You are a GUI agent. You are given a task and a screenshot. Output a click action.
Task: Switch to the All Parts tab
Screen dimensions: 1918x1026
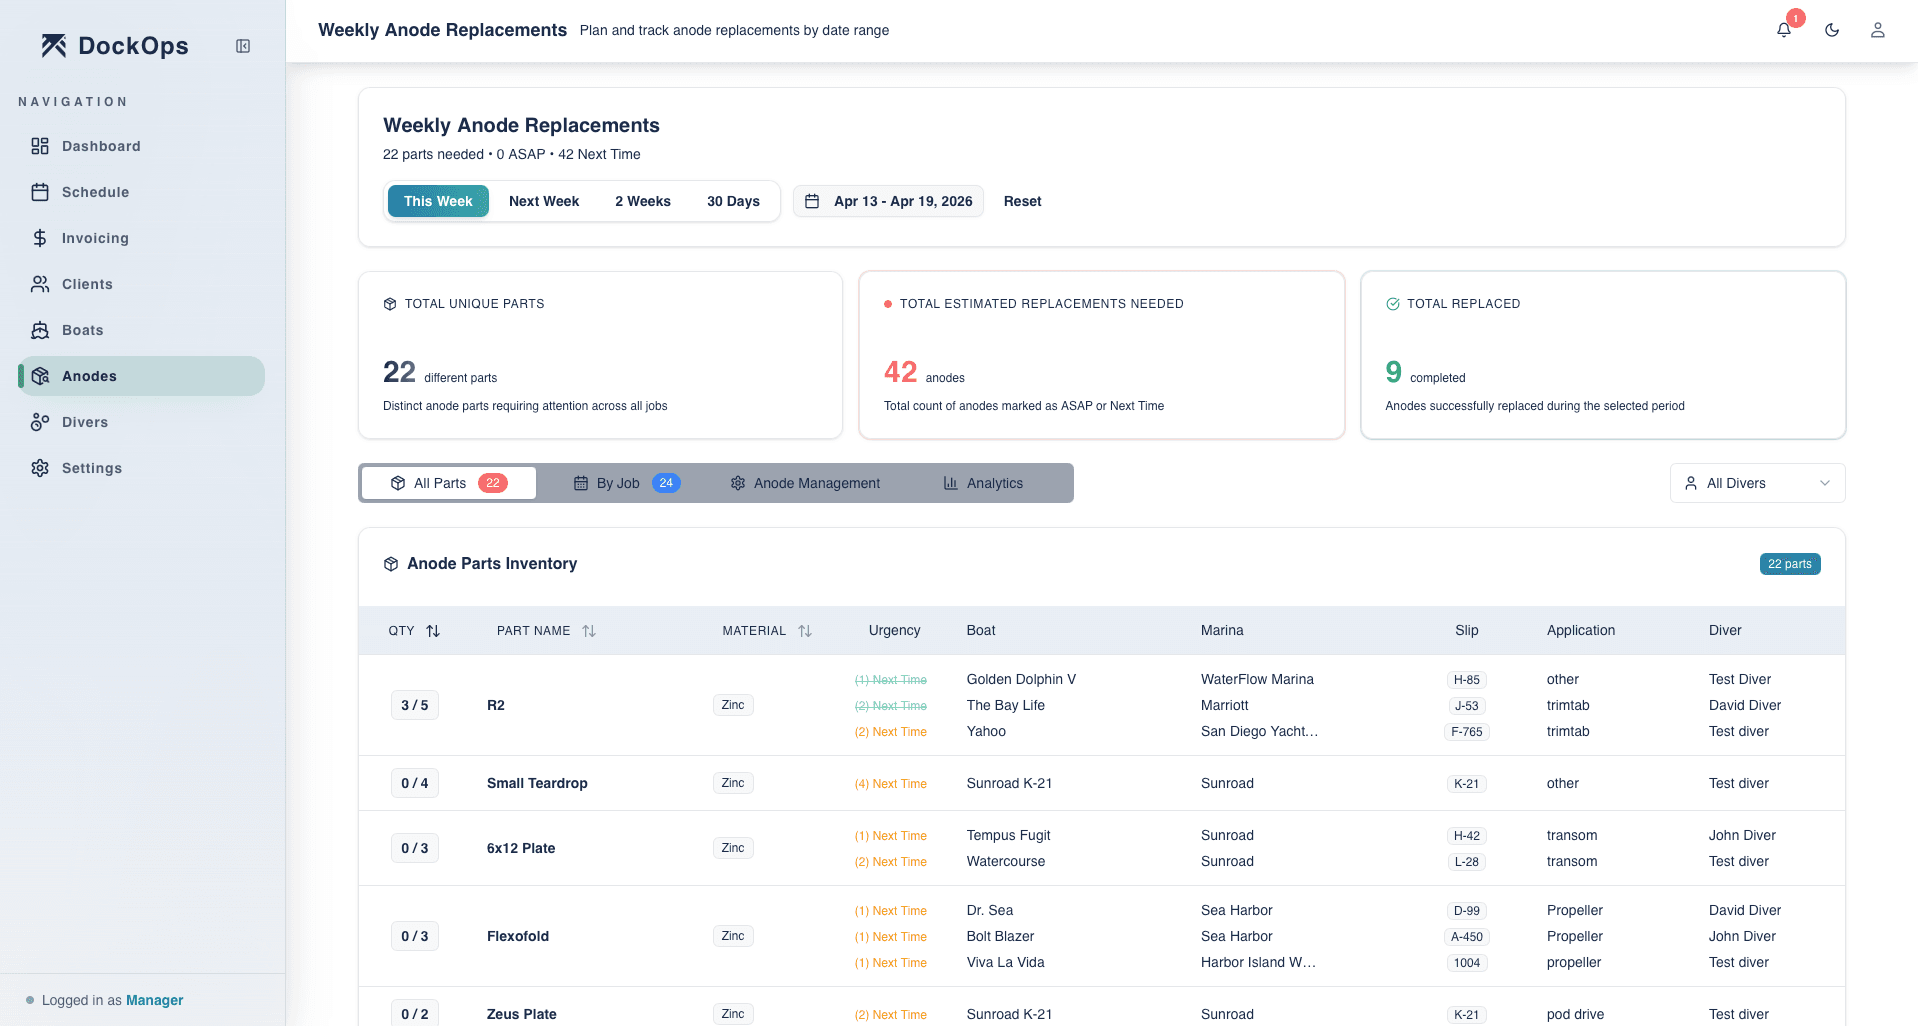coord(449,483)
